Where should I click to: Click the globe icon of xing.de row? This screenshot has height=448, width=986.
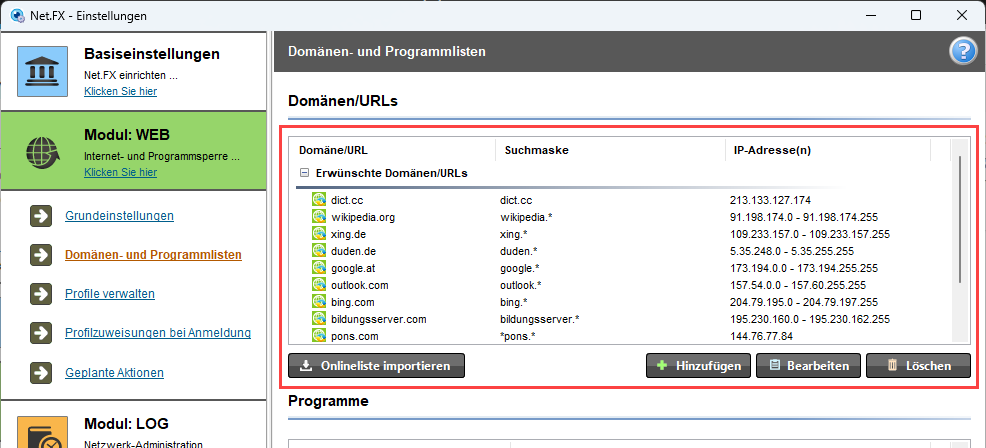pos(319,234)
